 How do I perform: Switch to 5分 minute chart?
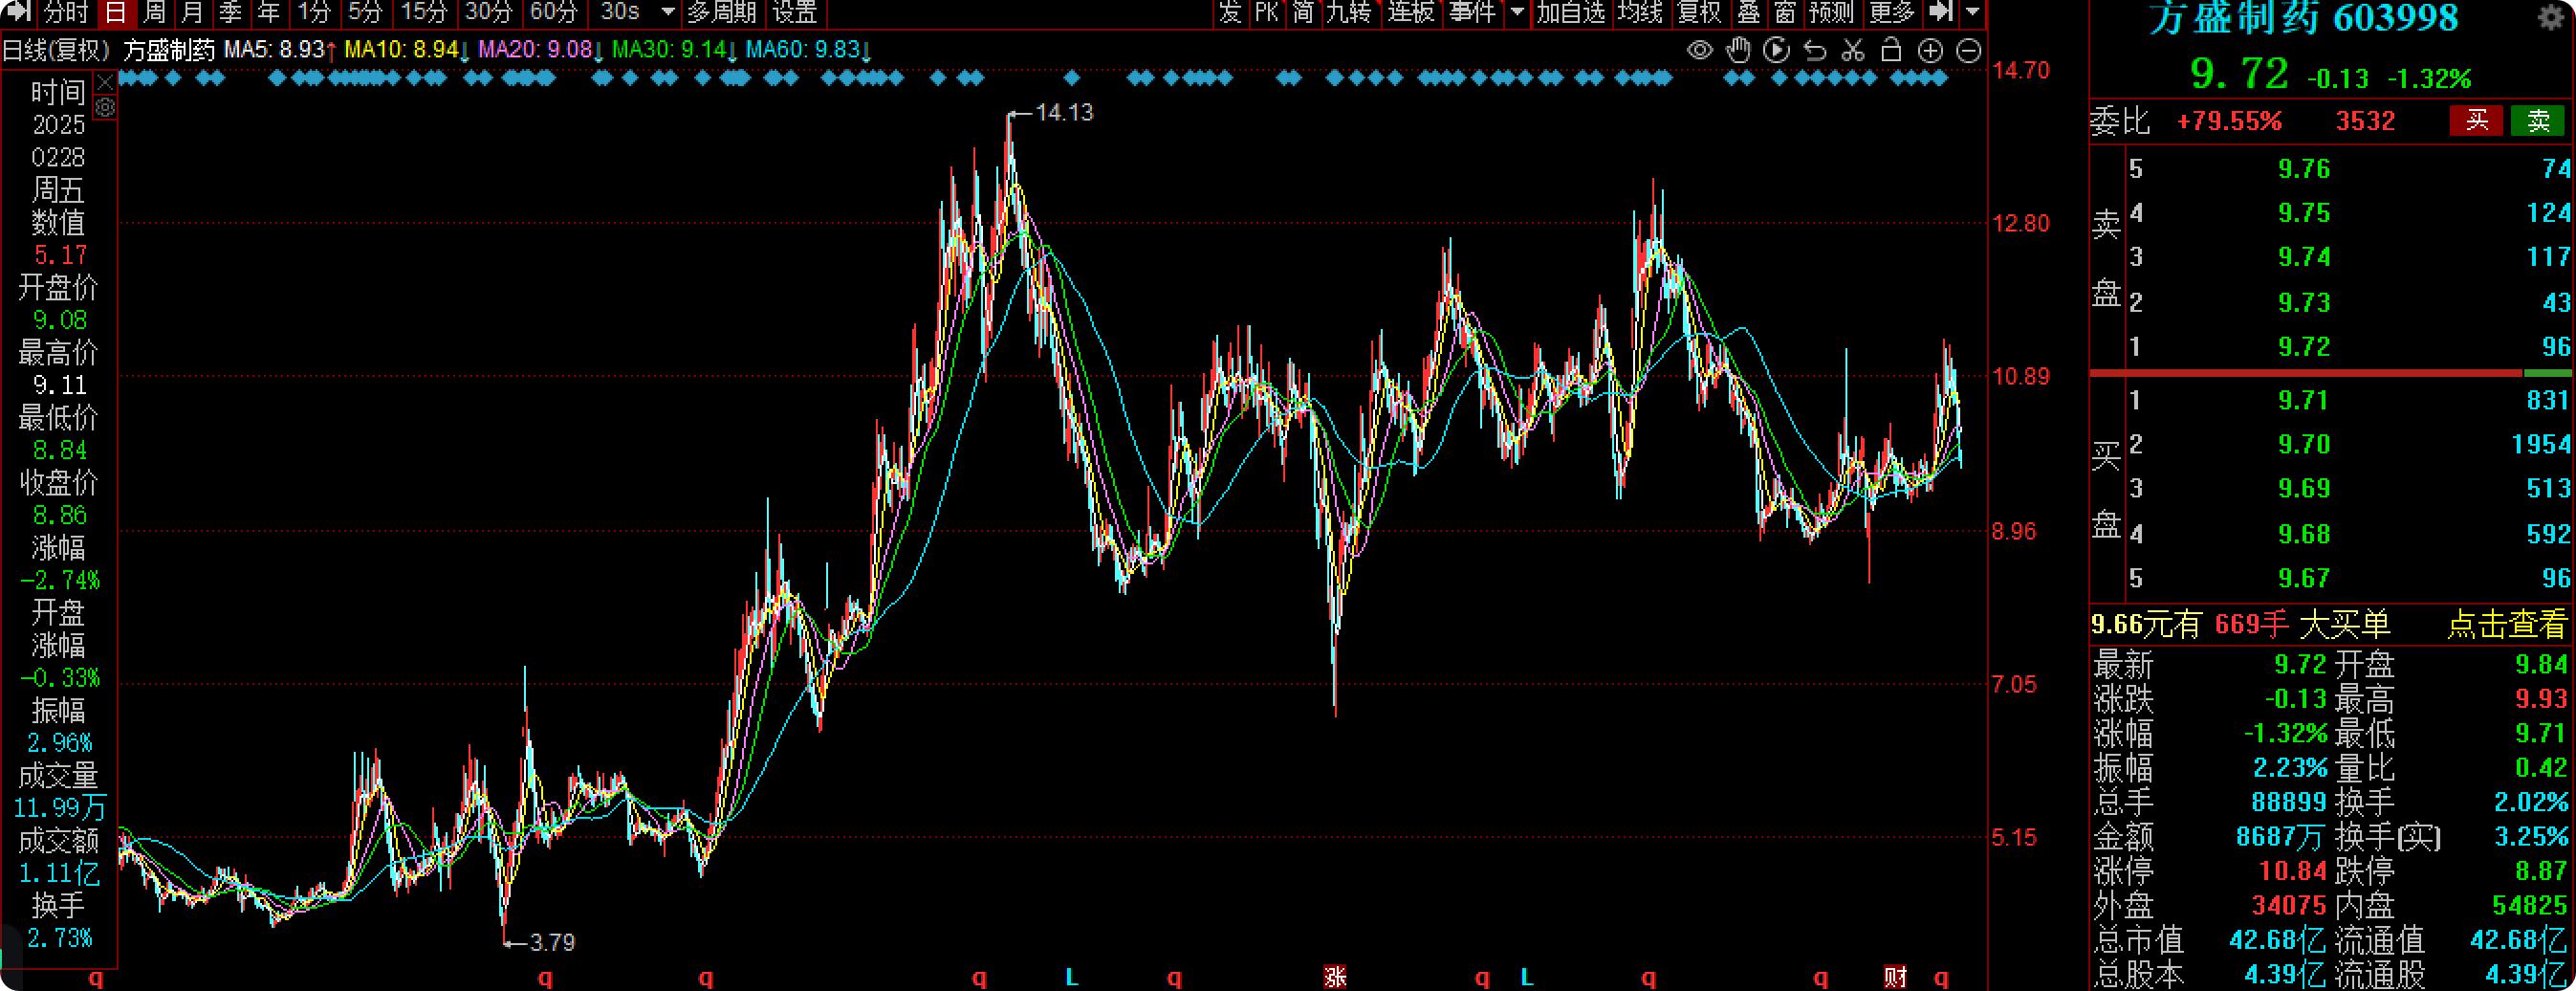[365, 12]
